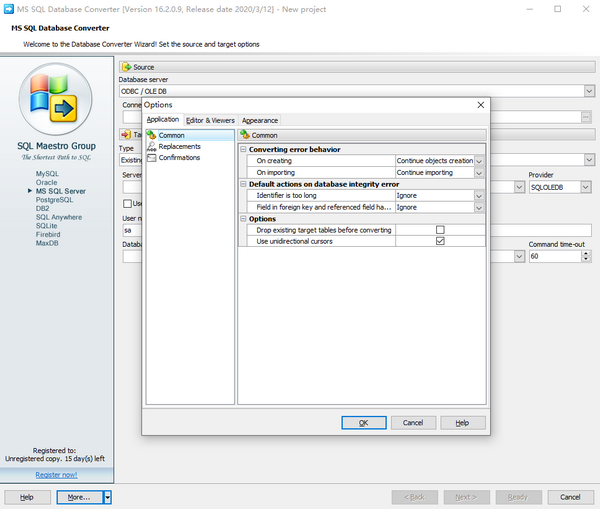Viewport: 600px width, 509px height.
Task: Open Field in foreign key dropdown
Action: (x=479, y=208)
